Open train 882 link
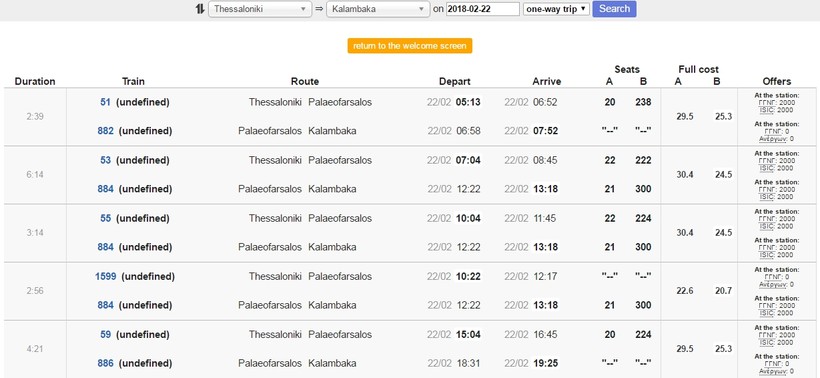Screen dimensions: 820x378 (x=106, y=131)
